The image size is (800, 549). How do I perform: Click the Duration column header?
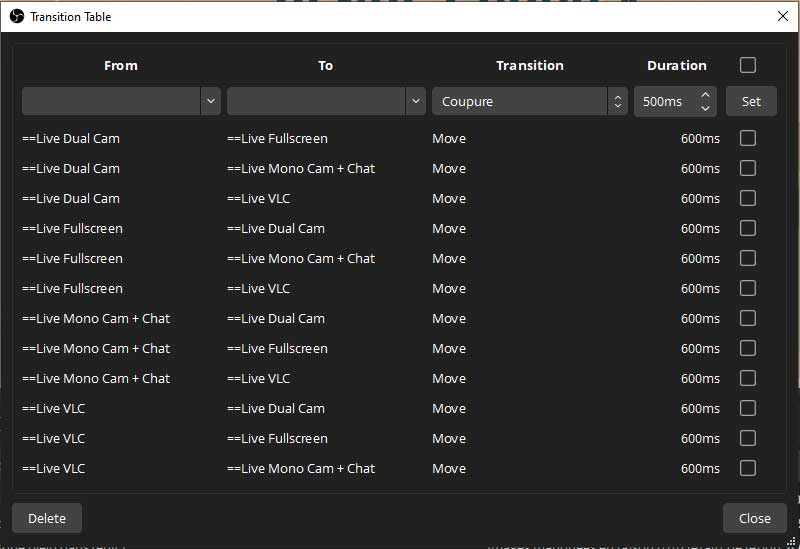tap(676, 65)
